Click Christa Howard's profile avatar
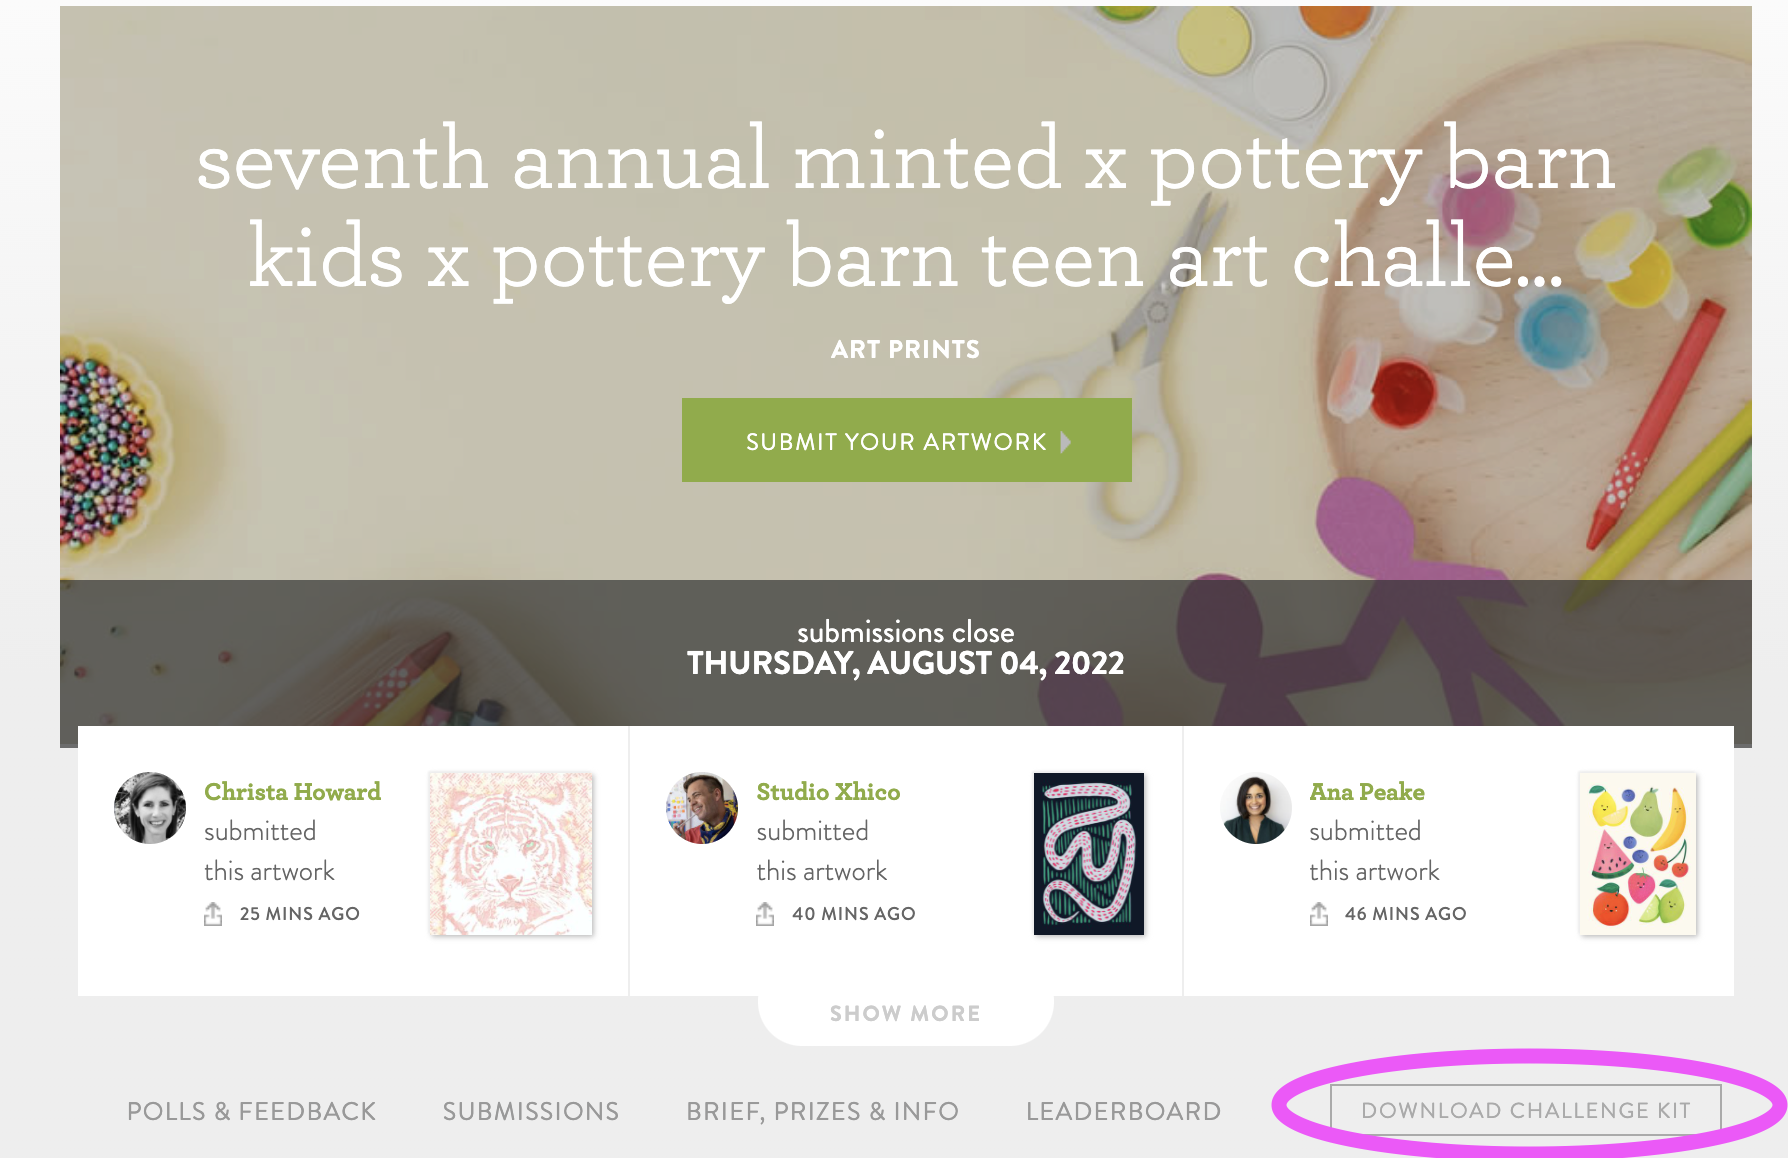The width and height of the screenshot is (1788, 1158). (x=150, y=808)
